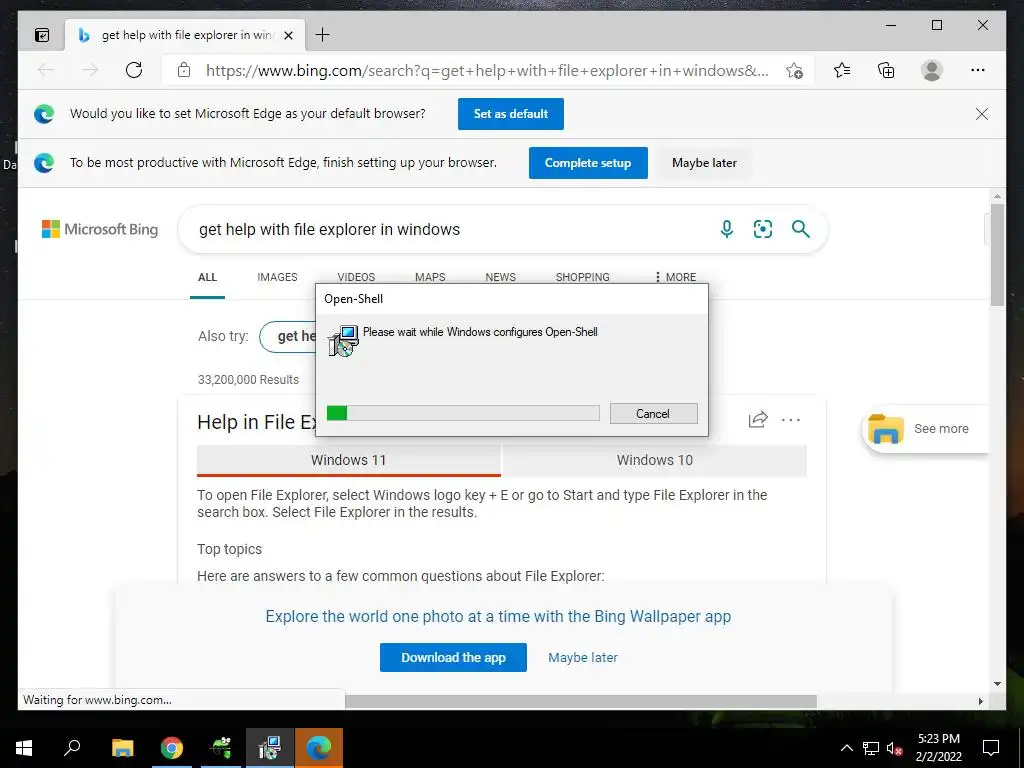Decline wallpaper app with Maybe later
1024x768 pixels.
tap(583, 658)
